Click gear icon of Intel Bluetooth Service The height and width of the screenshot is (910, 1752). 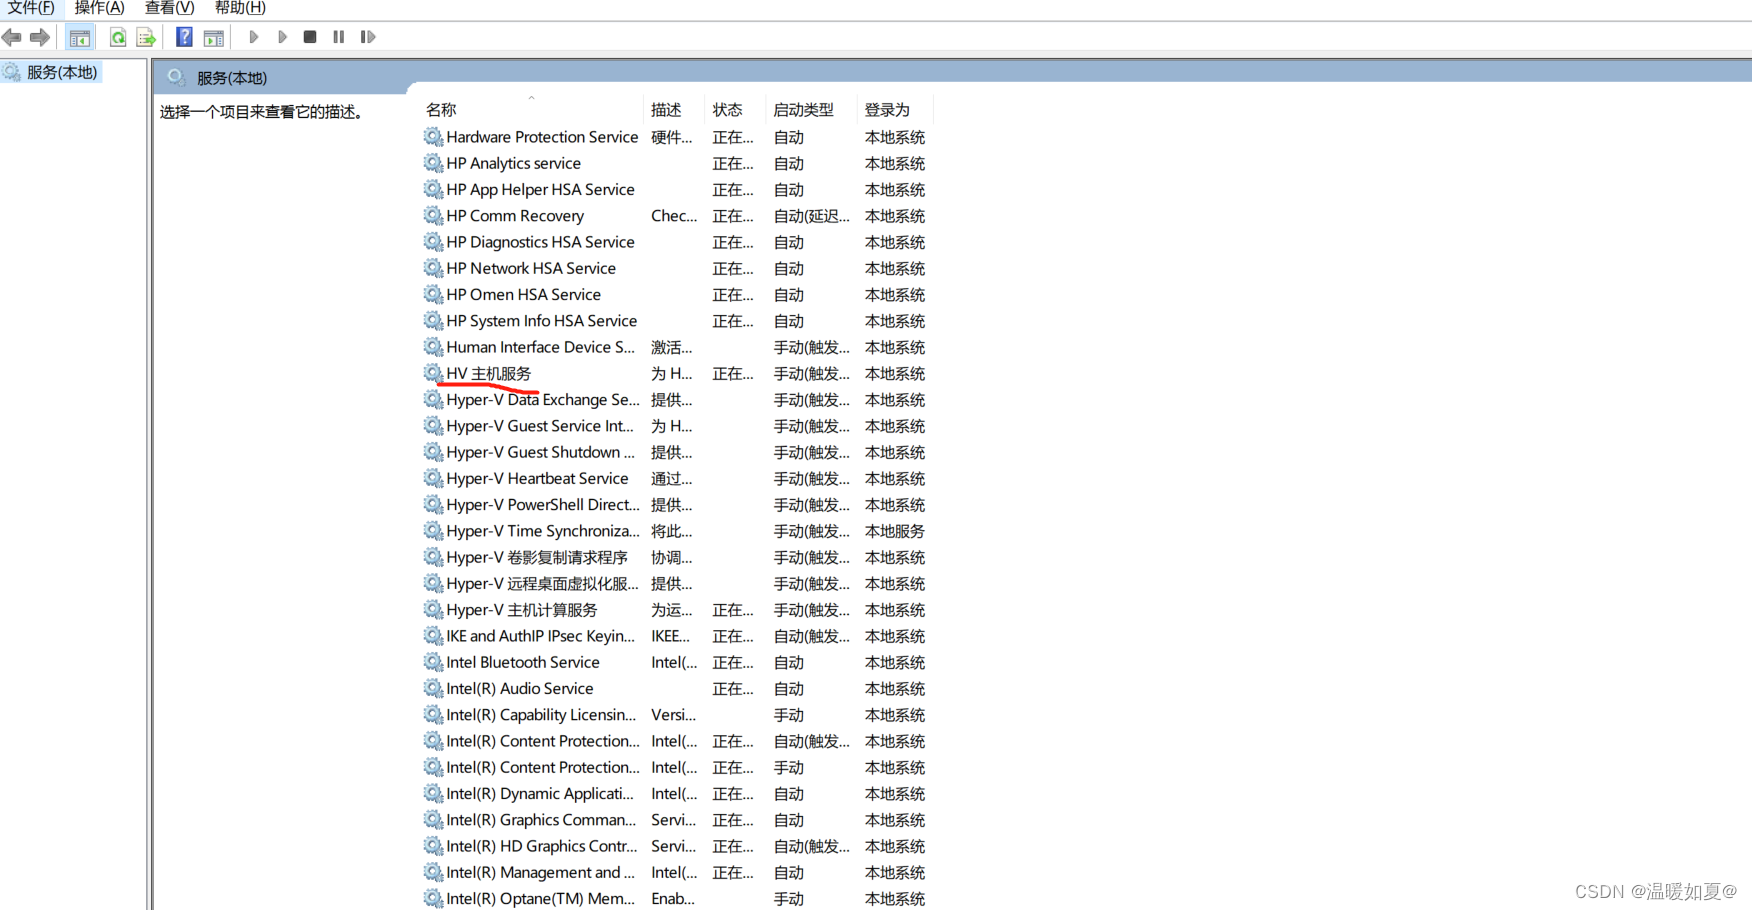(433, 662)
